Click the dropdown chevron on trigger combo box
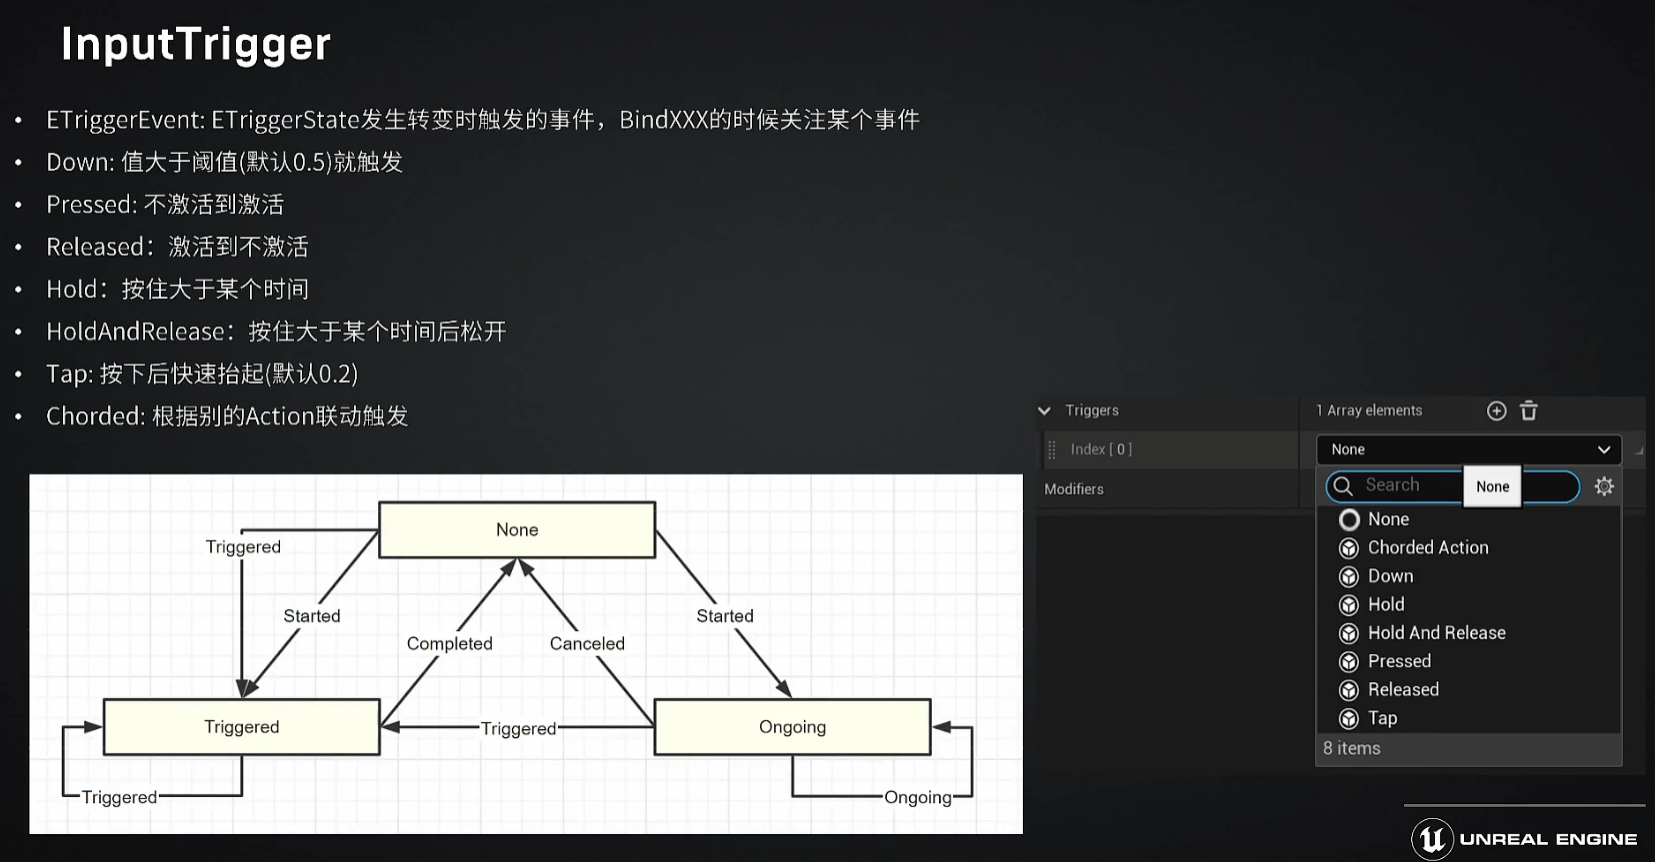This screenshot has width=1655, height=862. pos(1604,450)
